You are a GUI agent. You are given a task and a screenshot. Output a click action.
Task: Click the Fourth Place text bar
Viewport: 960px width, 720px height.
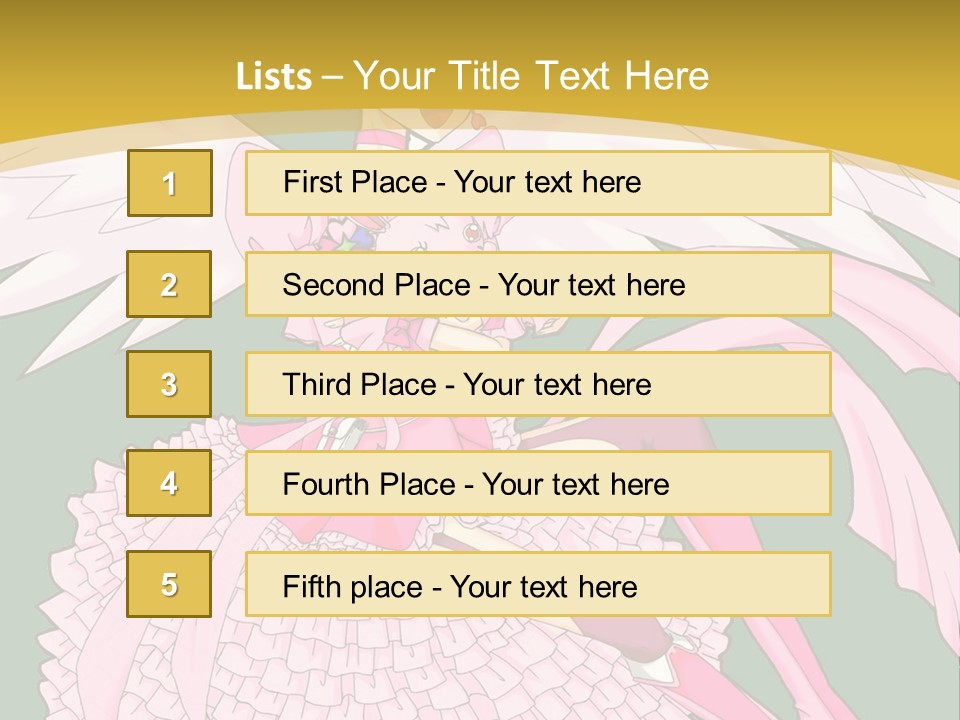[538, 483]
